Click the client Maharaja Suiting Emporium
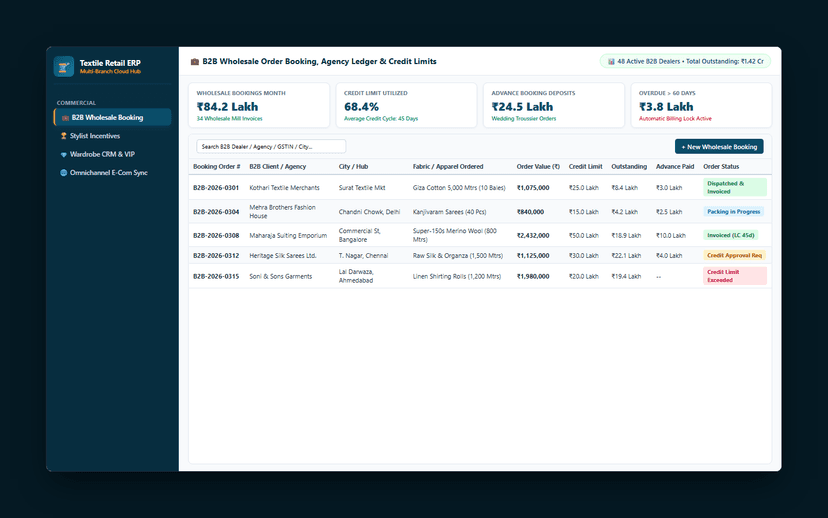828x518 pixels. pyautogui.click(x=288, y=236)
